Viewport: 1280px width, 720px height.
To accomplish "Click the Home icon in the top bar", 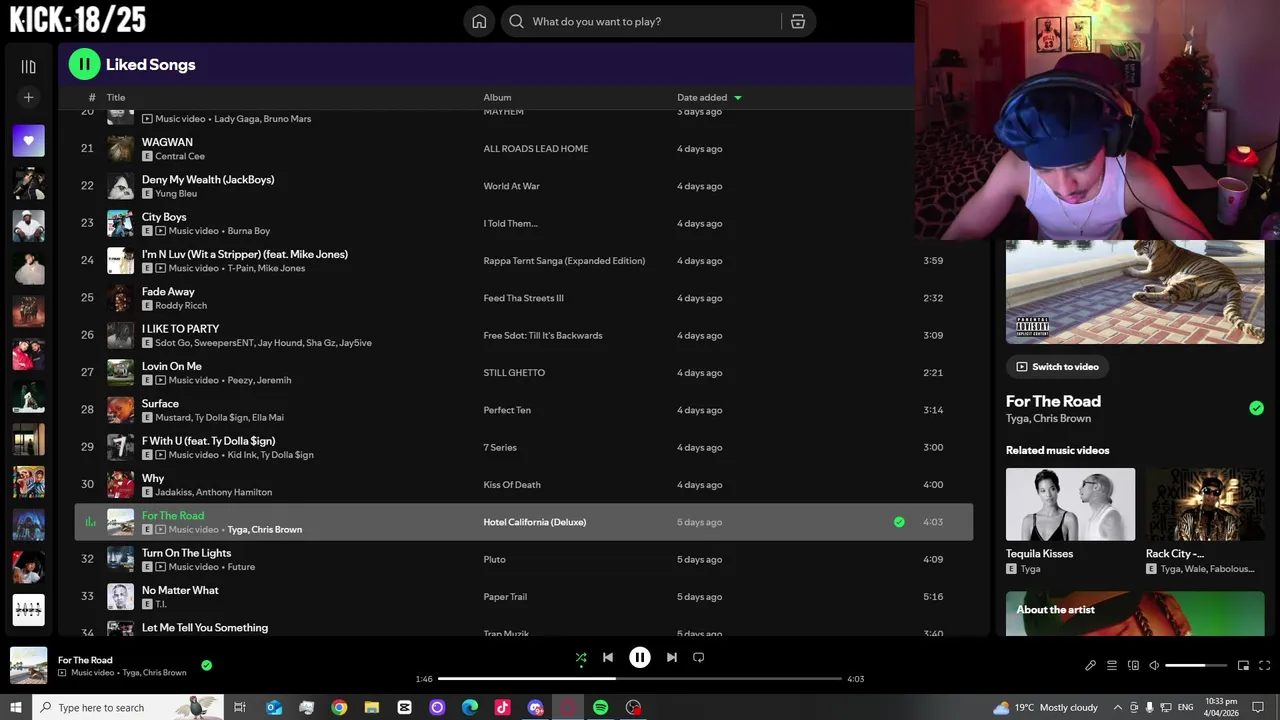I will (x=479, y=21).
